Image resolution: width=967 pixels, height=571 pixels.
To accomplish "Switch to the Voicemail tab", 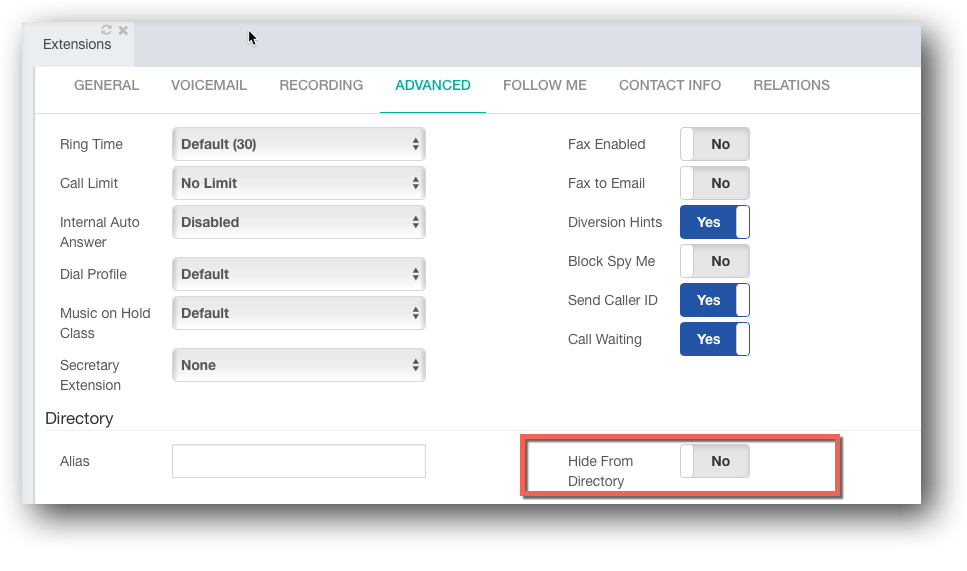I will point(209,85).
